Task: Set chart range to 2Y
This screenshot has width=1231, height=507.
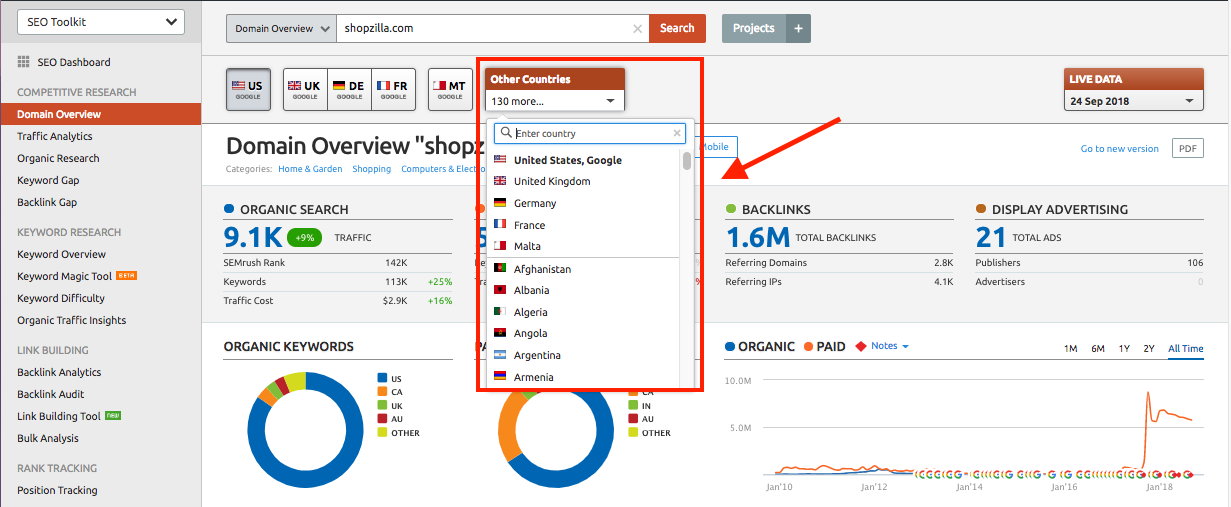Action: point(1149,348)
